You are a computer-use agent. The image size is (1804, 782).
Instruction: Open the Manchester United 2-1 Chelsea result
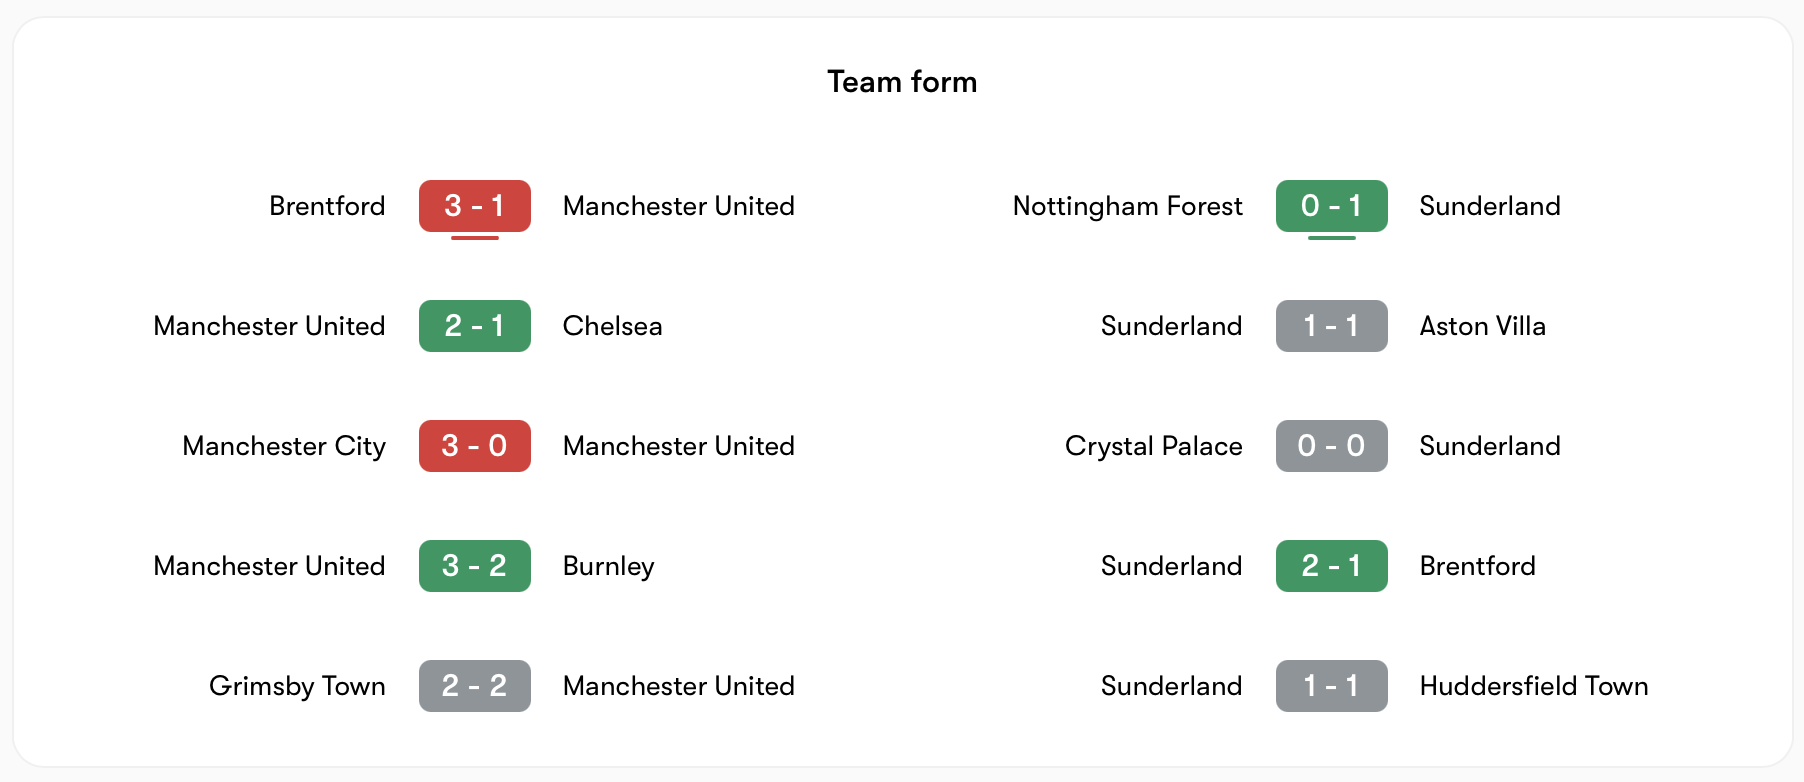tap(474, 326)
